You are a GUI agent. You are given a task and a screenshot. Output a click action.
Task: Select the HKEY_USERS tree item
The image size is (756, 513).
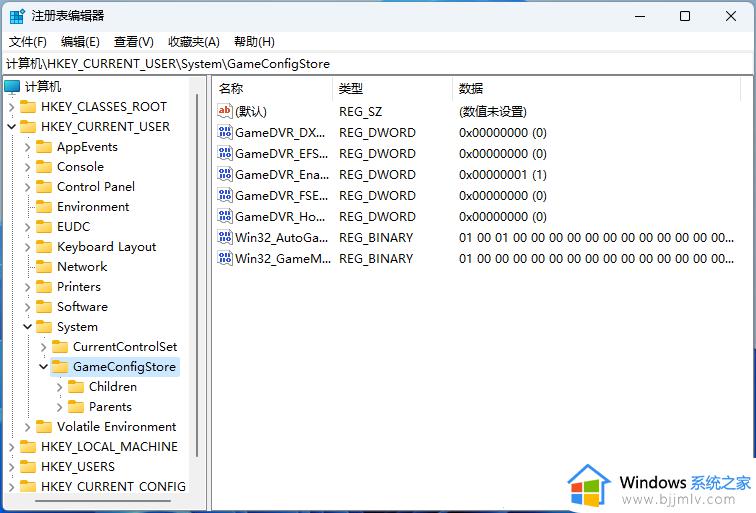point(78,467)
